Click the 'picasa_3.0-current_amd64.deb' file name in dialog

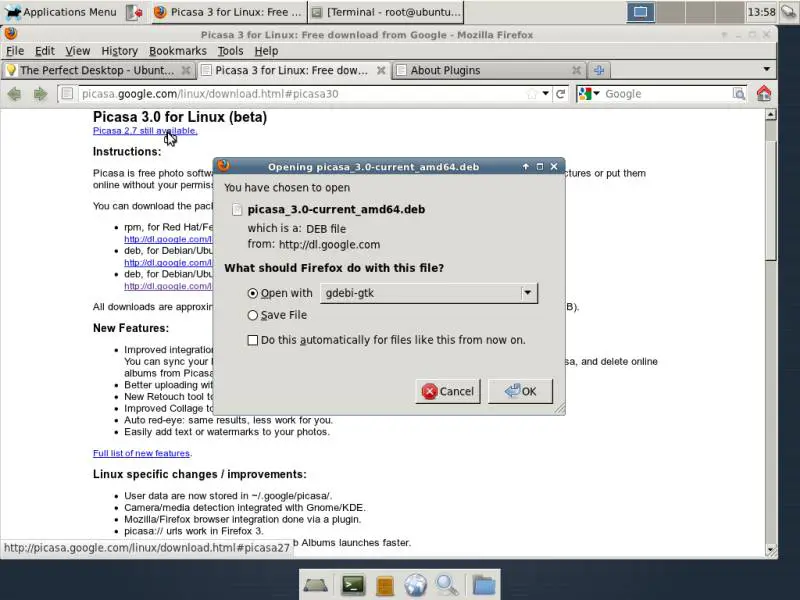pos(336,210)
